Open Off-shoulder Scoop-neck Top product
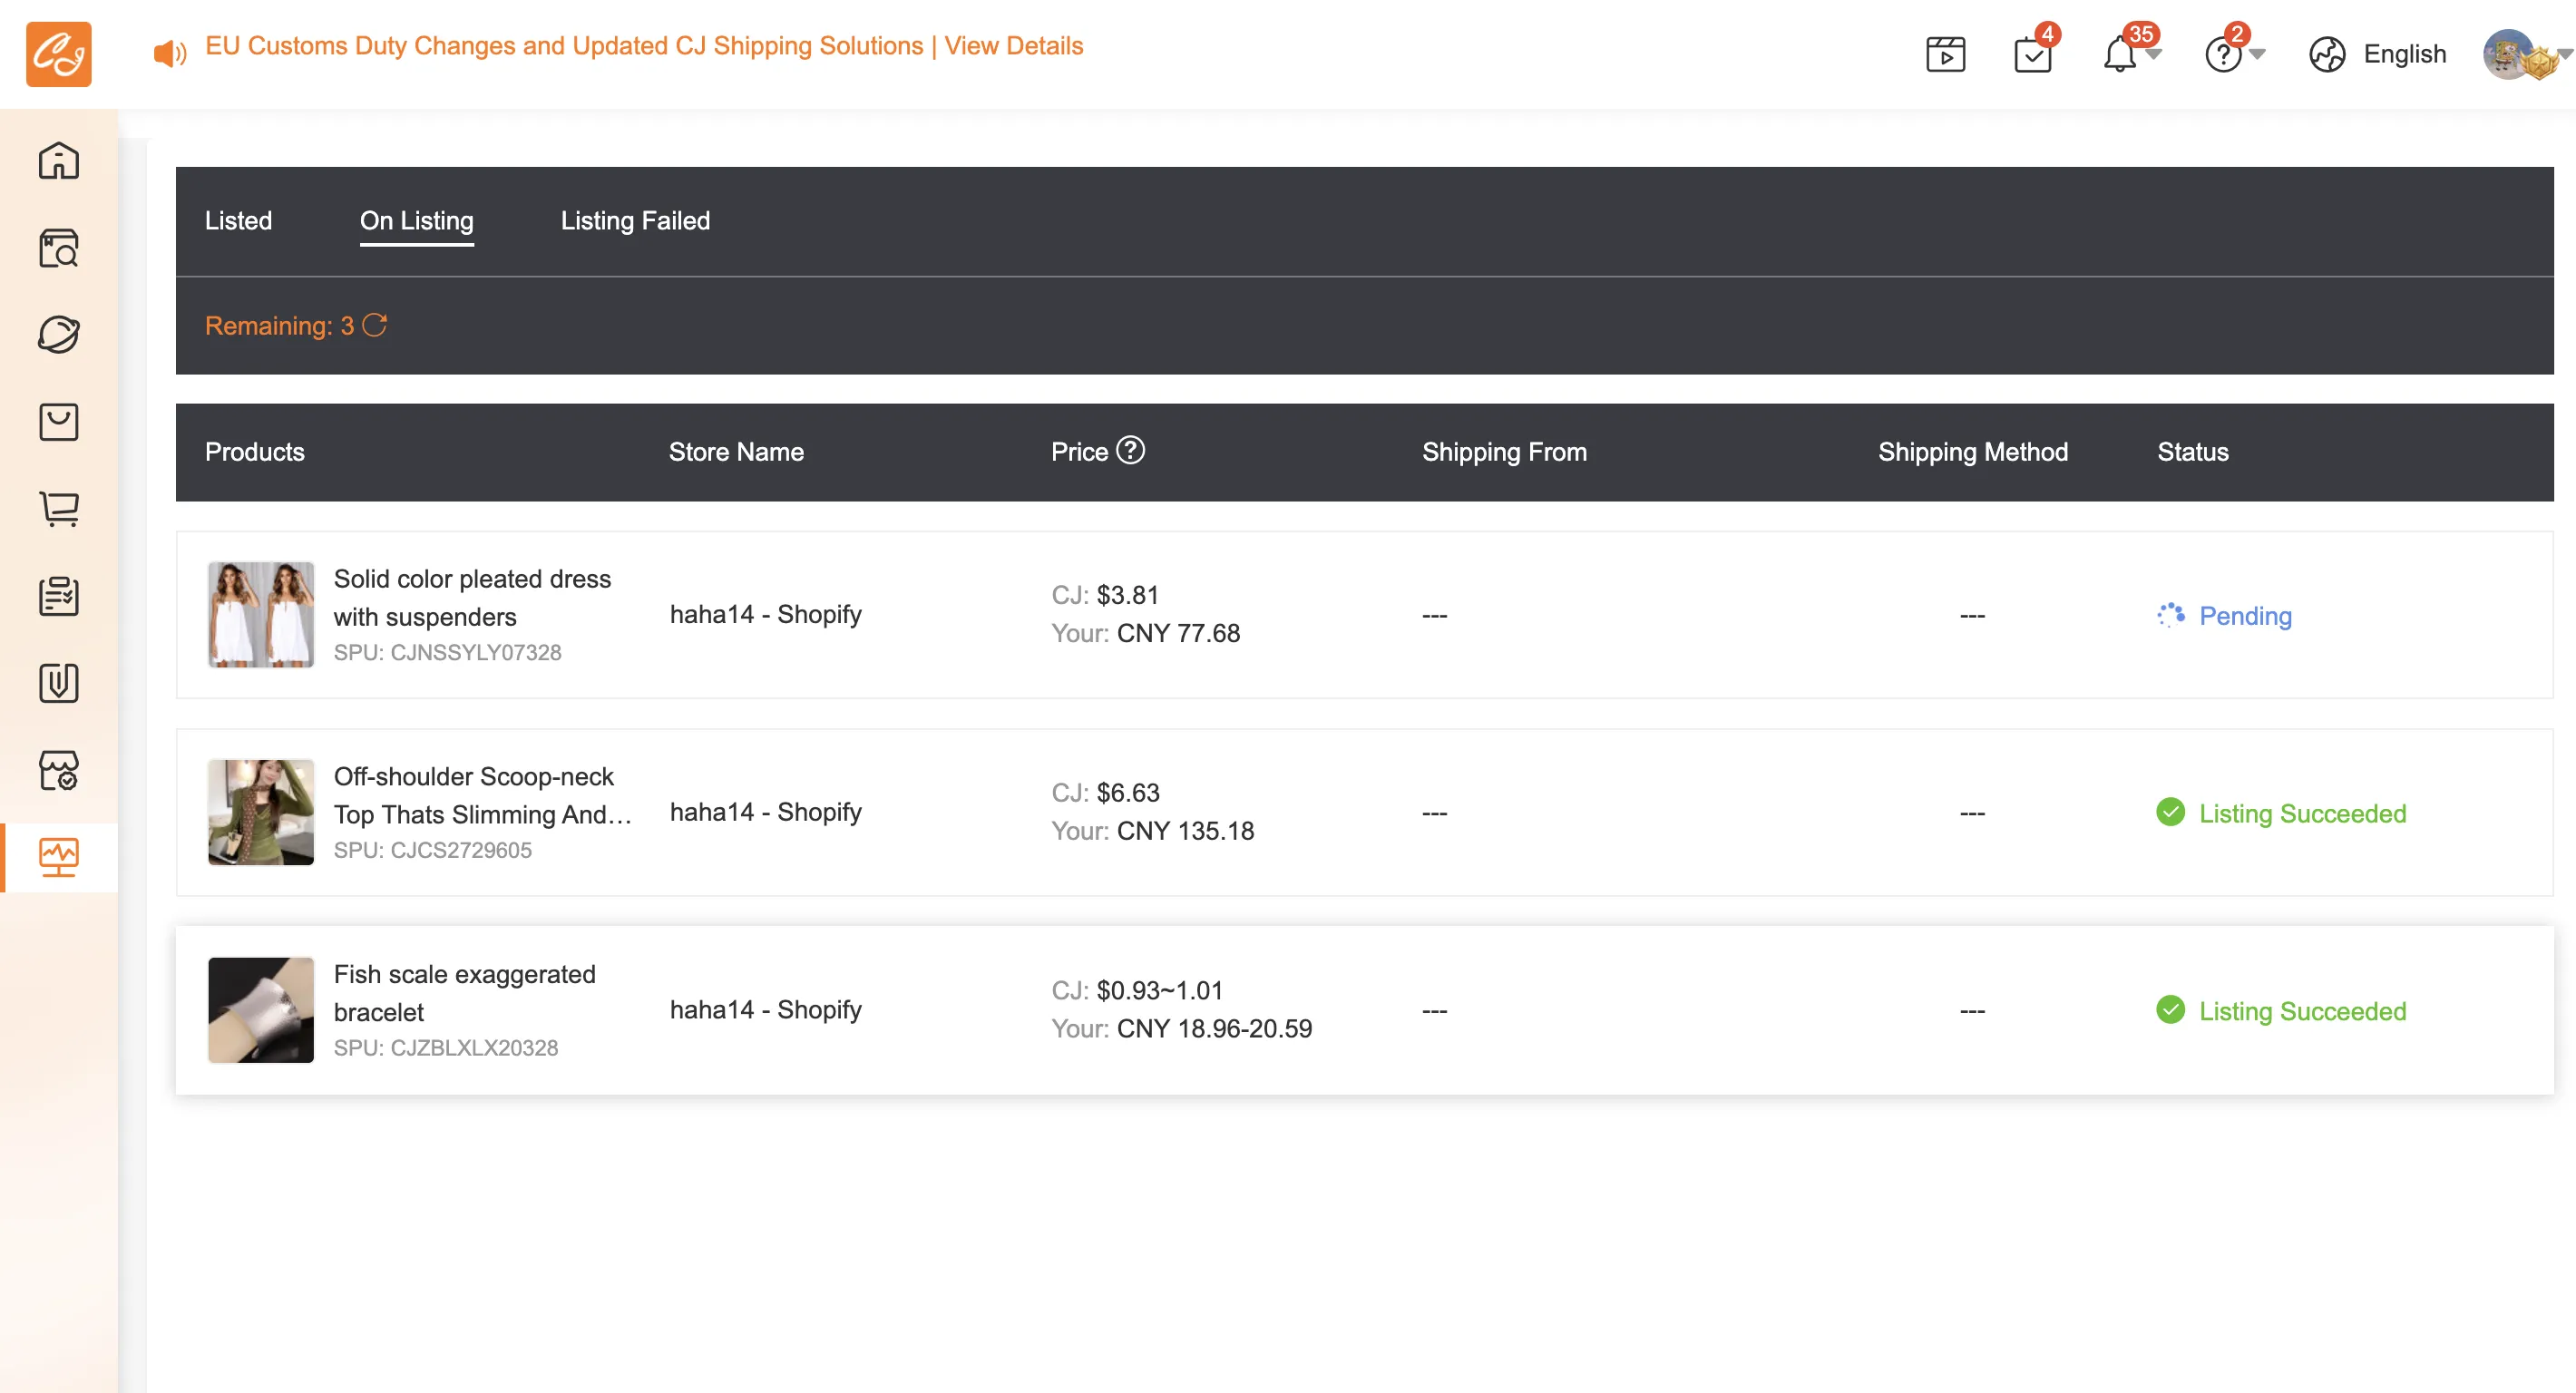This screenshot has height=1393, width=2576. click(x=482, y=795)
